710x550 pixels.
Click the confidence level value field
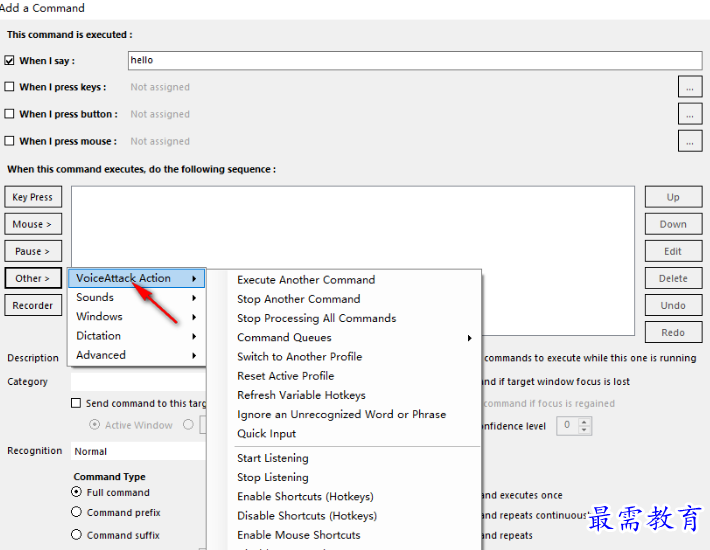click(568, 426)
